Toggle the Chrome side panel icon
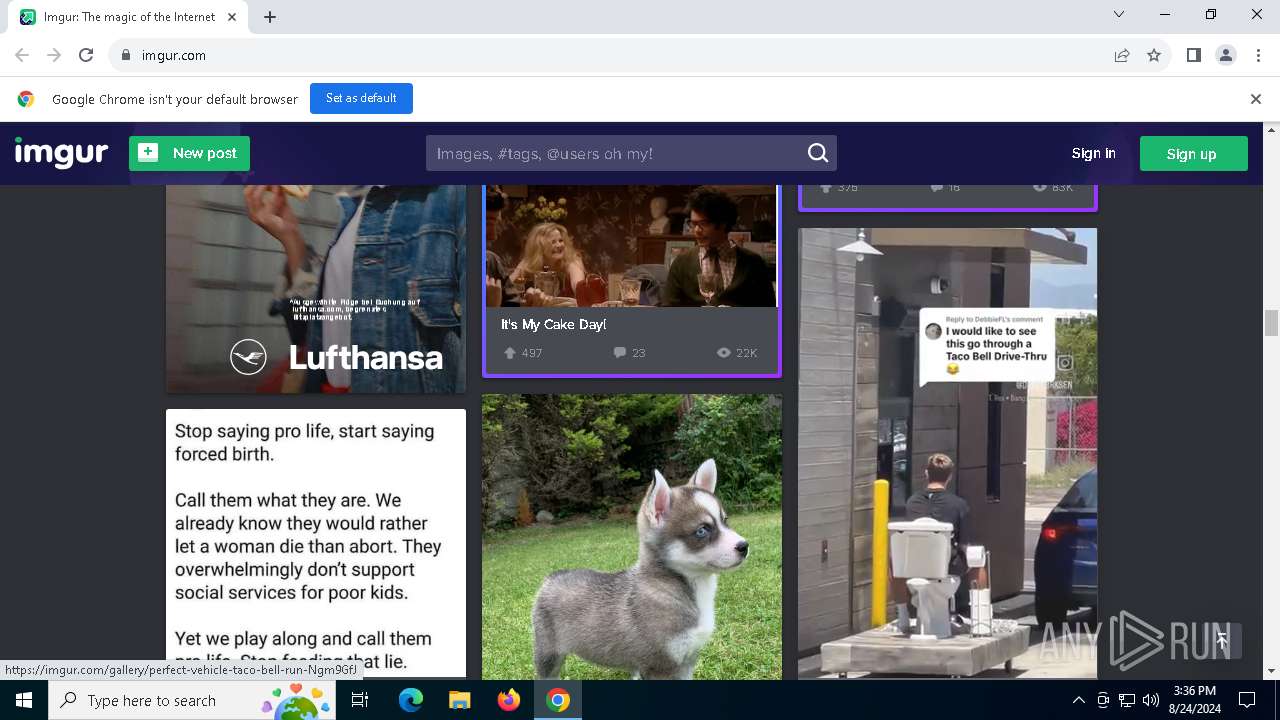Viewport: 1280px width, 720px height. pos(1193,55)
